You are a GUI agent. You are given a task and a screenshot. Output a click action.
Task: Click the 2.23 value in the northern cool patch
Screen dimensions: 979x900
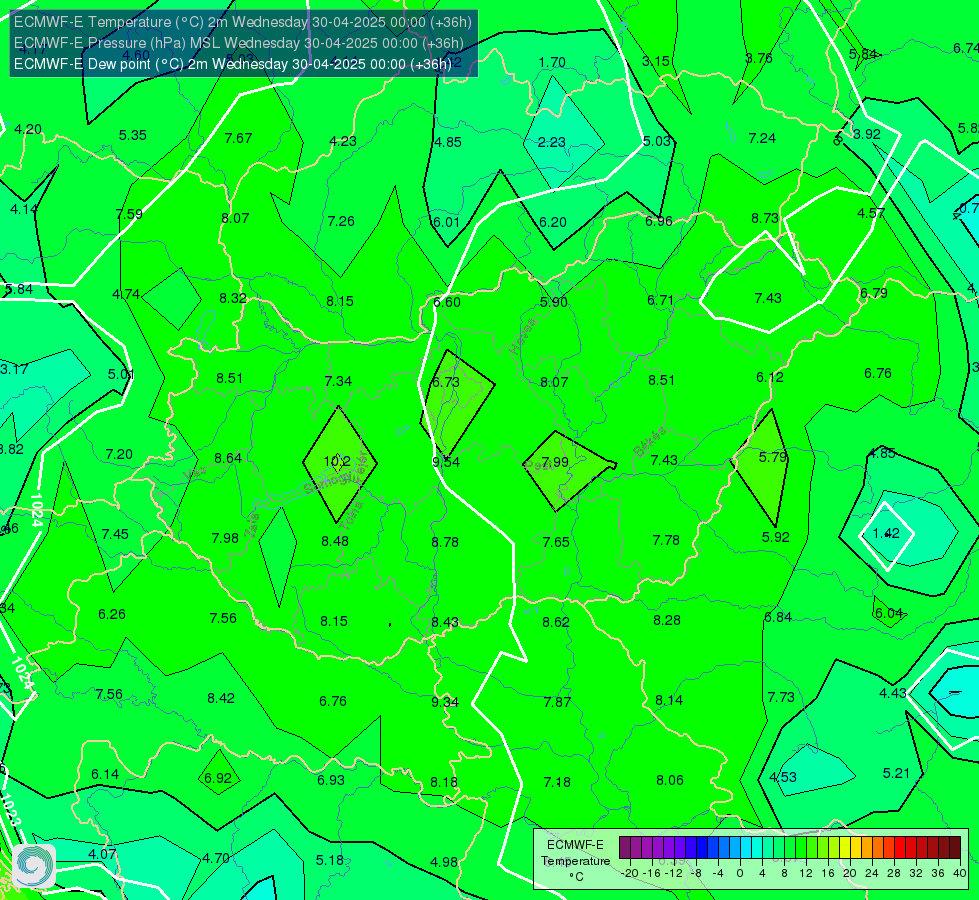click(551, 142)
